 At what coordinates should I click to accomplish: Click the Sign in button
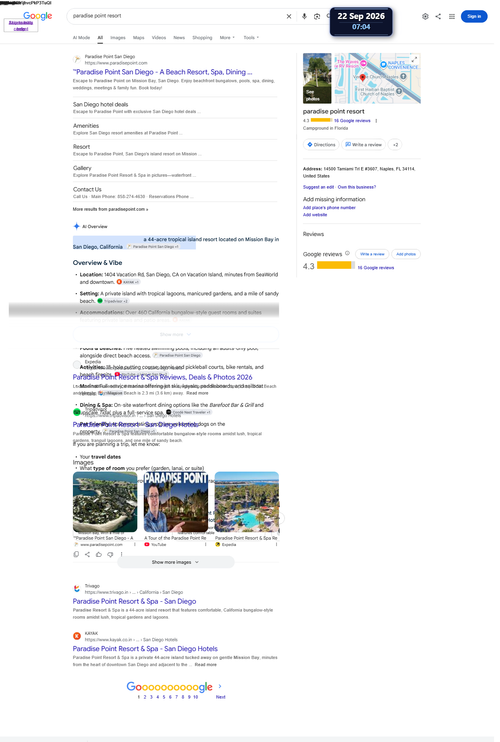coord(474,16)
